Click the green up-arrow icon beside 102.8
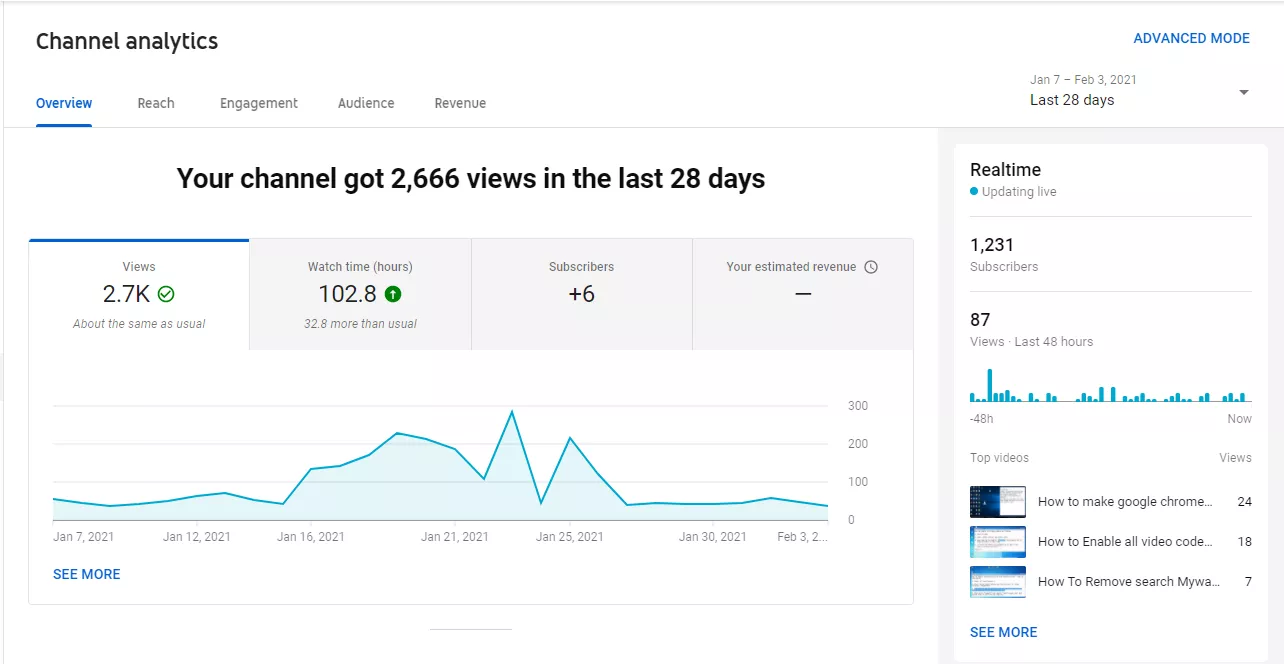The image size is (1284, 664). 393,294
